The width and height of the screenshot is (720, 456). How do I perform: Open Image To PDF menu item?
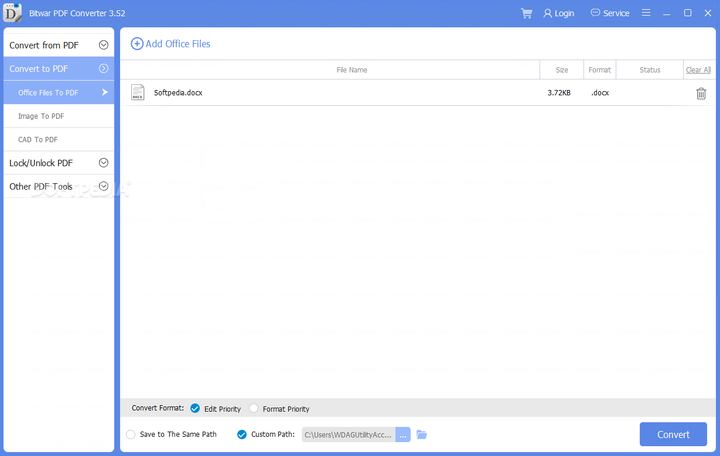[59, 116]
